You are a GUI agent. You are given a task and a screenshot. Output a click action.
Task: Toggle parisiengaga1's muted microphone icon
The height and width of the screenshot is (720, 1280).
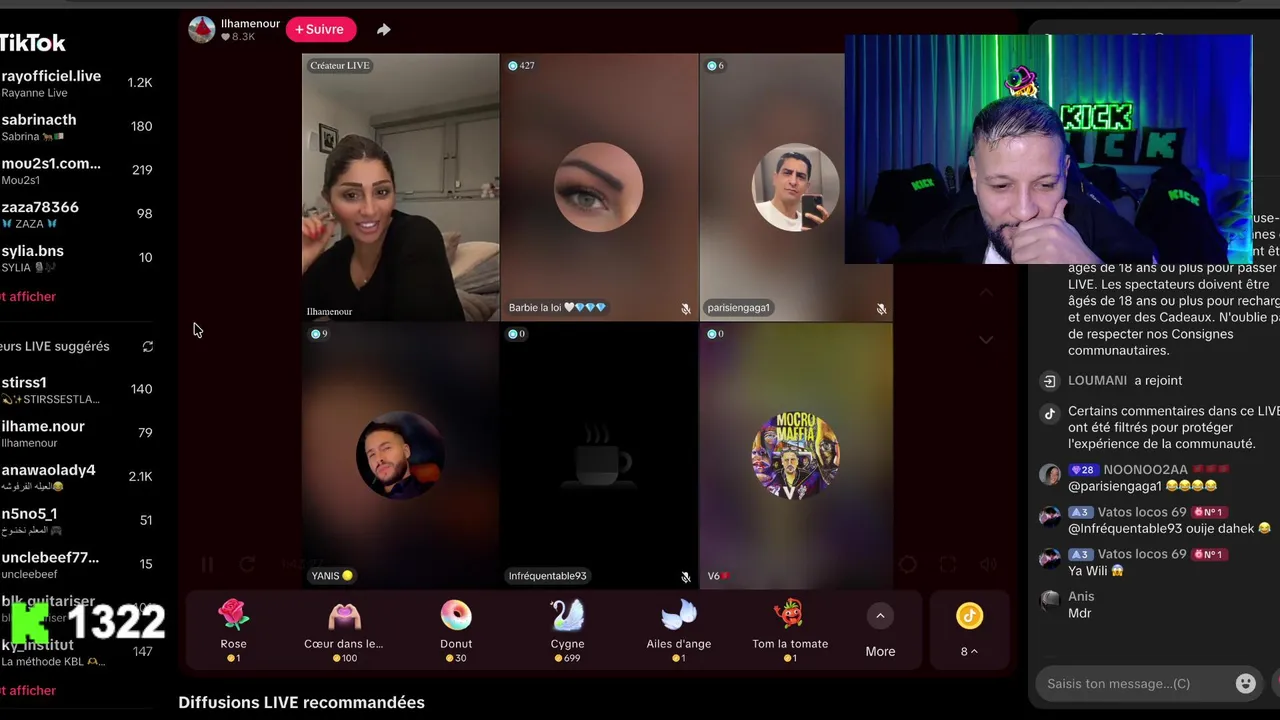[x=881, y=309]
